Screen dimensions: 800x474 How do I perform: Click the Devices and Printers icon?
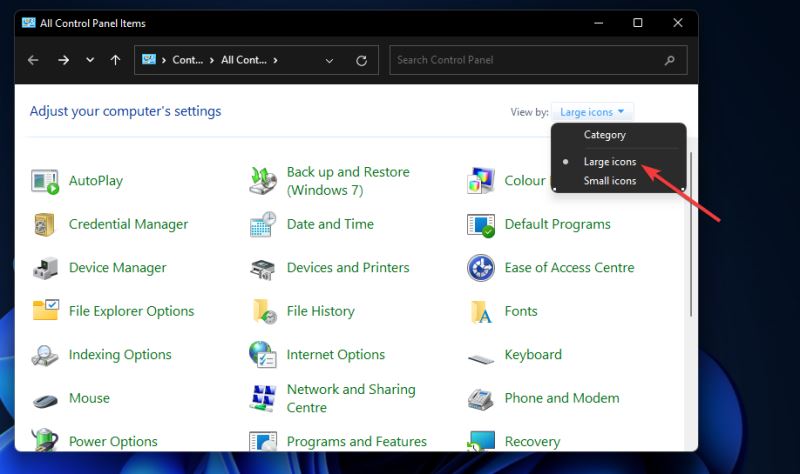pyautogui.click(x=264, y=268)
